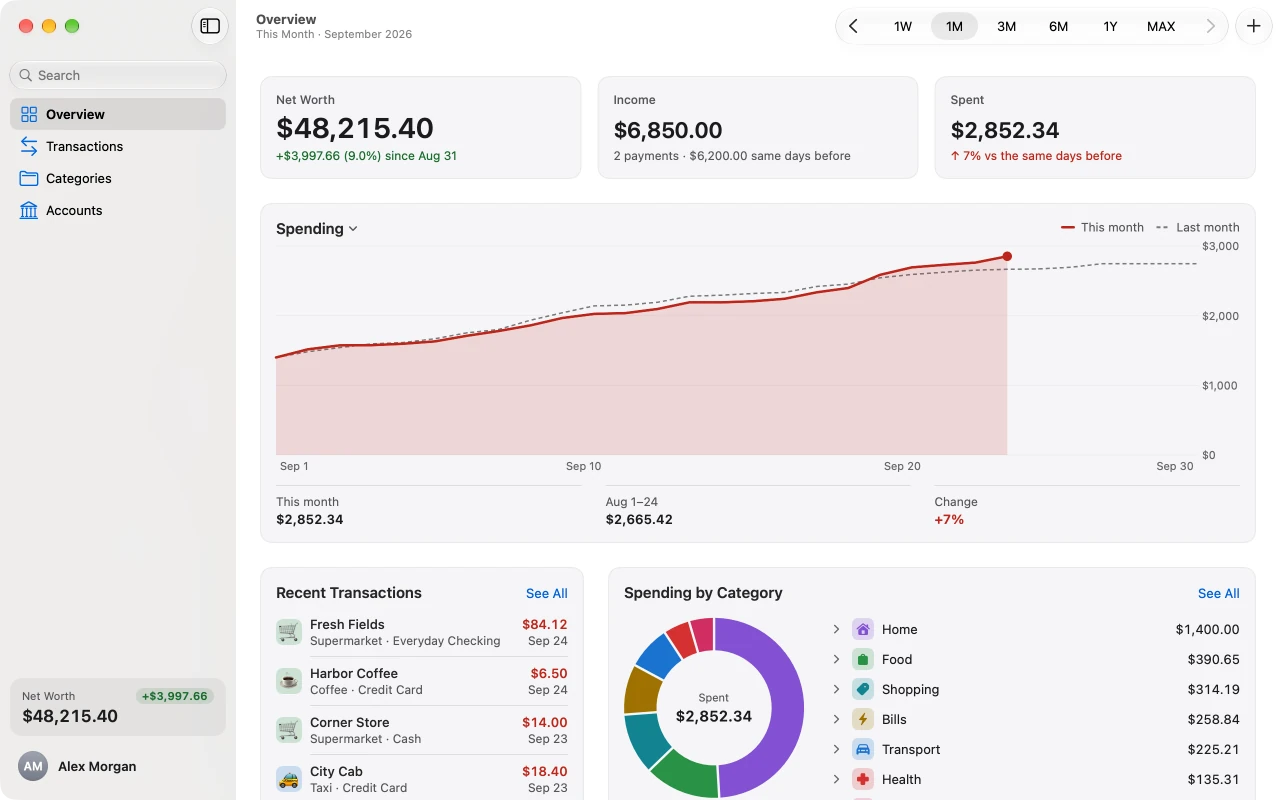This screenshot has width=1280, height=800.
Task: Expand the Health category row
Action: click(836, 779)
